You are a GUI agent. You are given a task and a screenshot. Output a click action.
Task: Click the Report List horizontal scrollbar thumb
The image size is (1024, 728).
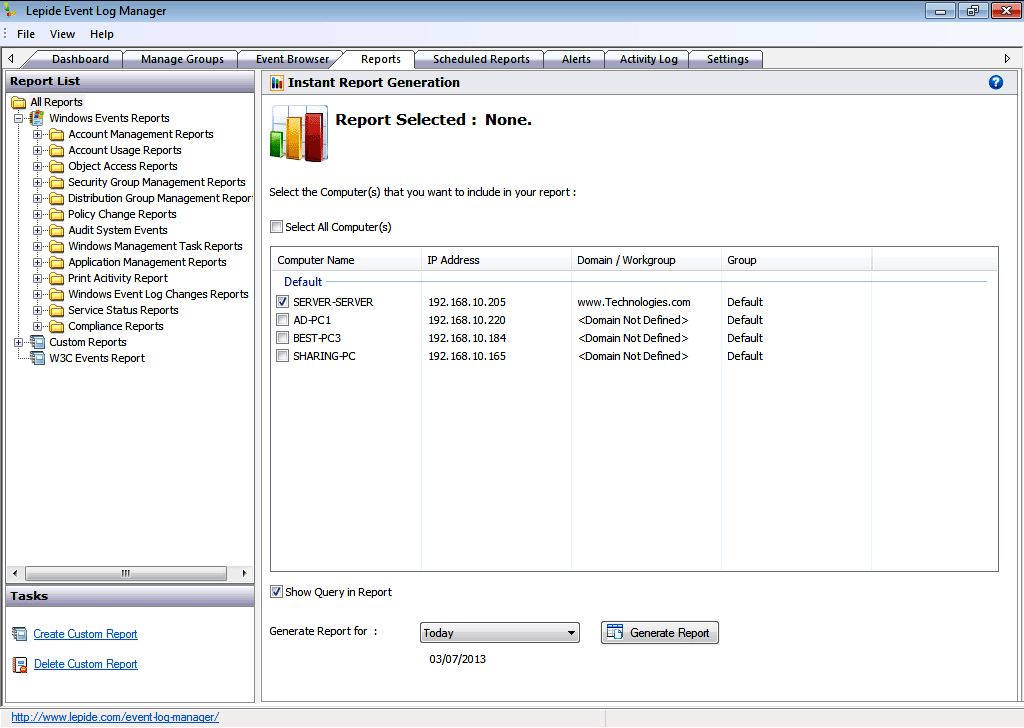(x=125, y=573)
